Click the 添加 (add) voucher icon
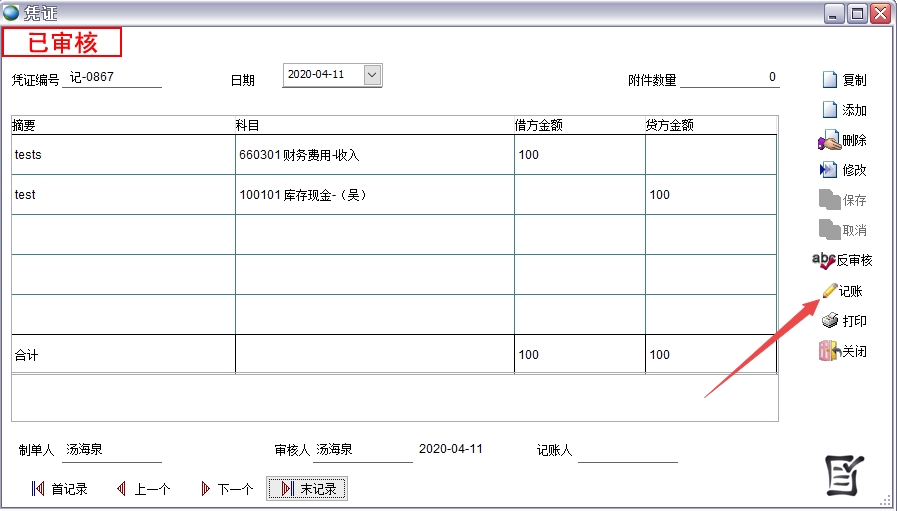 point(829,110)
